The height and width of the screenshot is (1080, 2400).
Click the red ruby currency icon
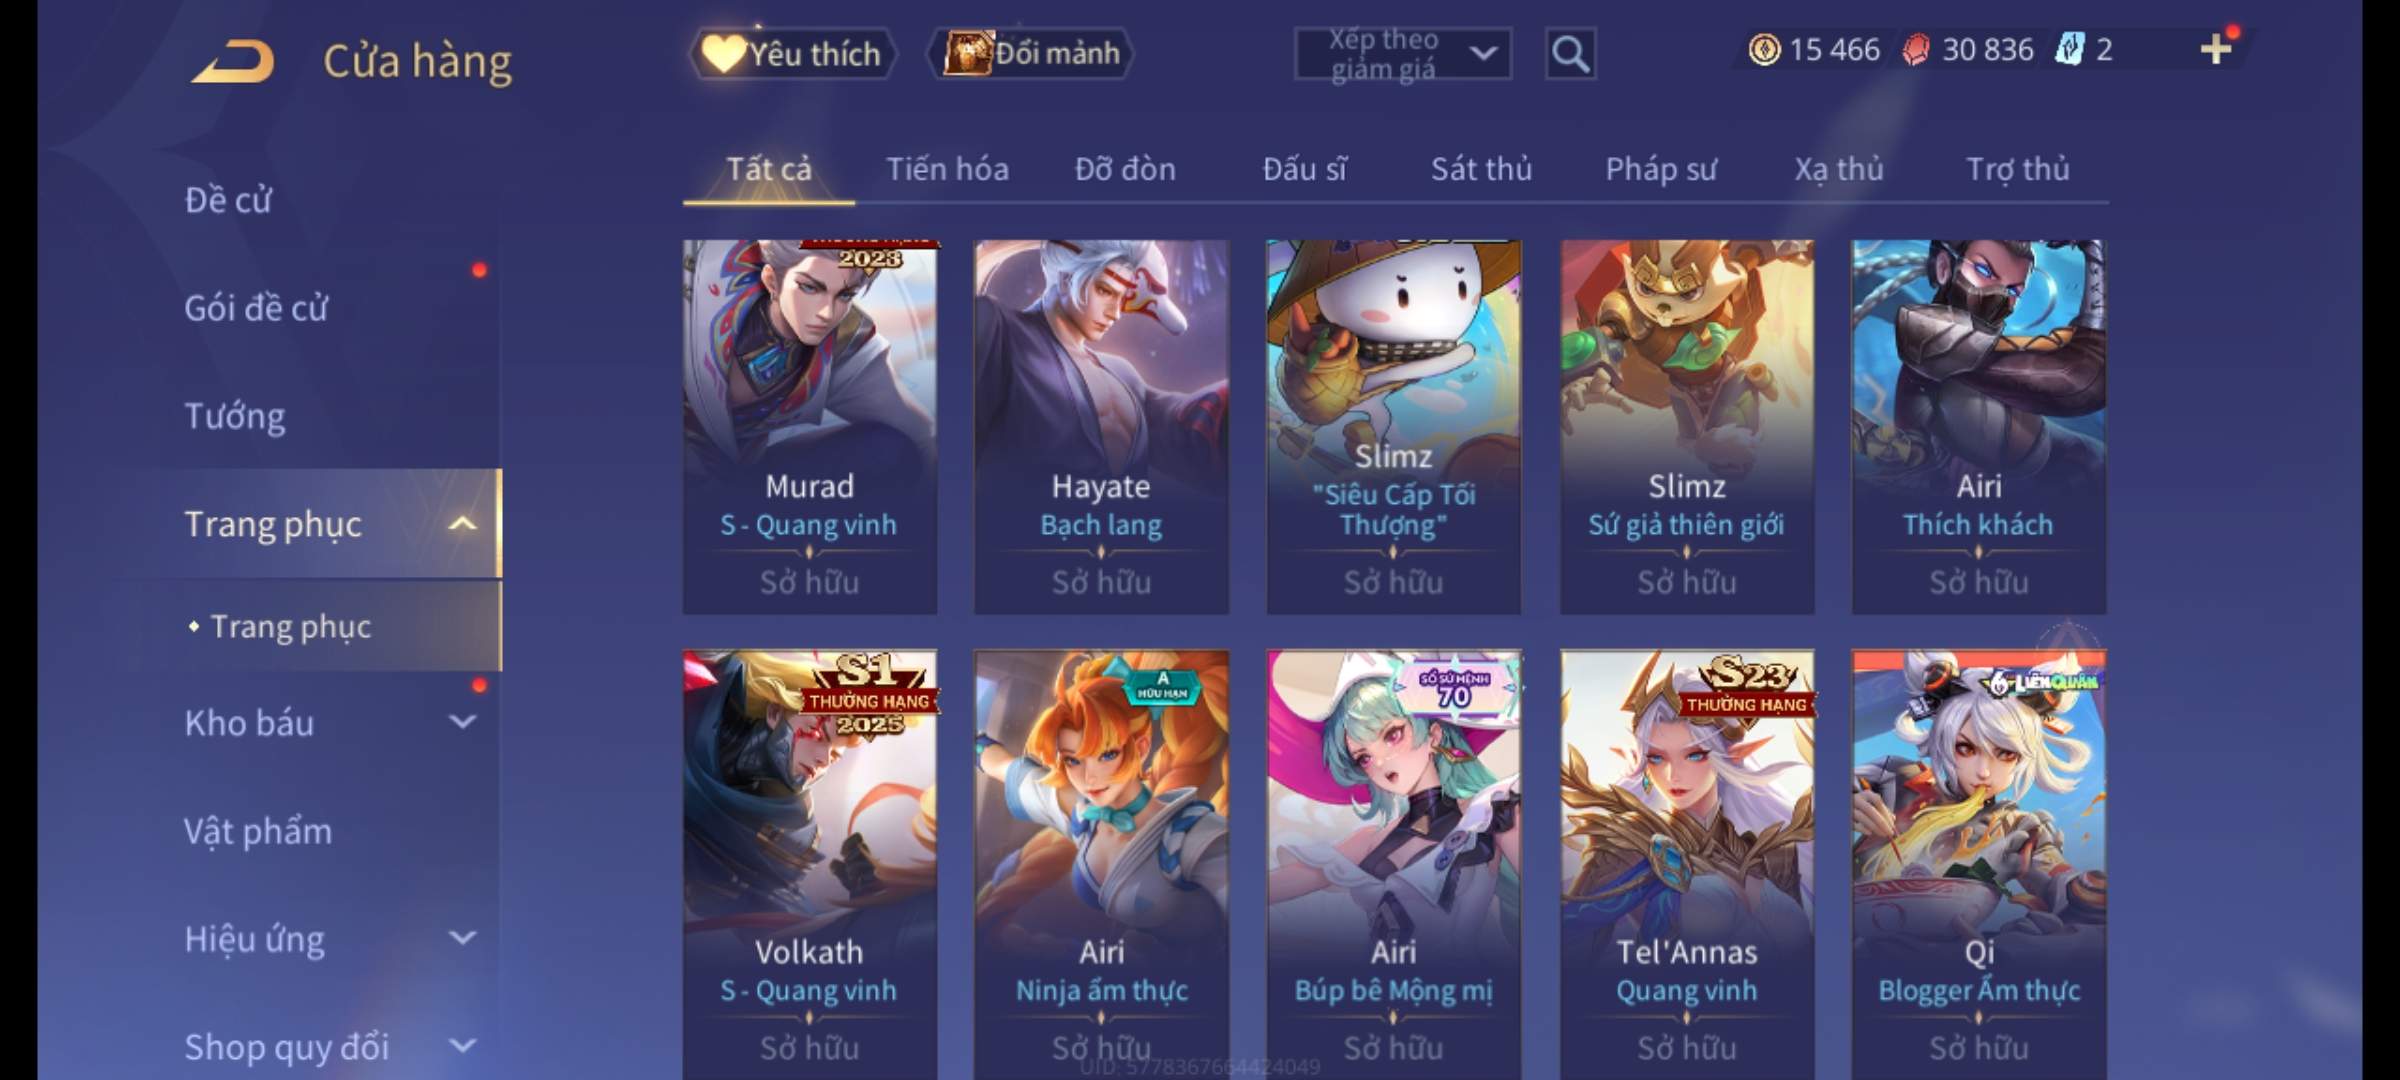click(1915, 50)
